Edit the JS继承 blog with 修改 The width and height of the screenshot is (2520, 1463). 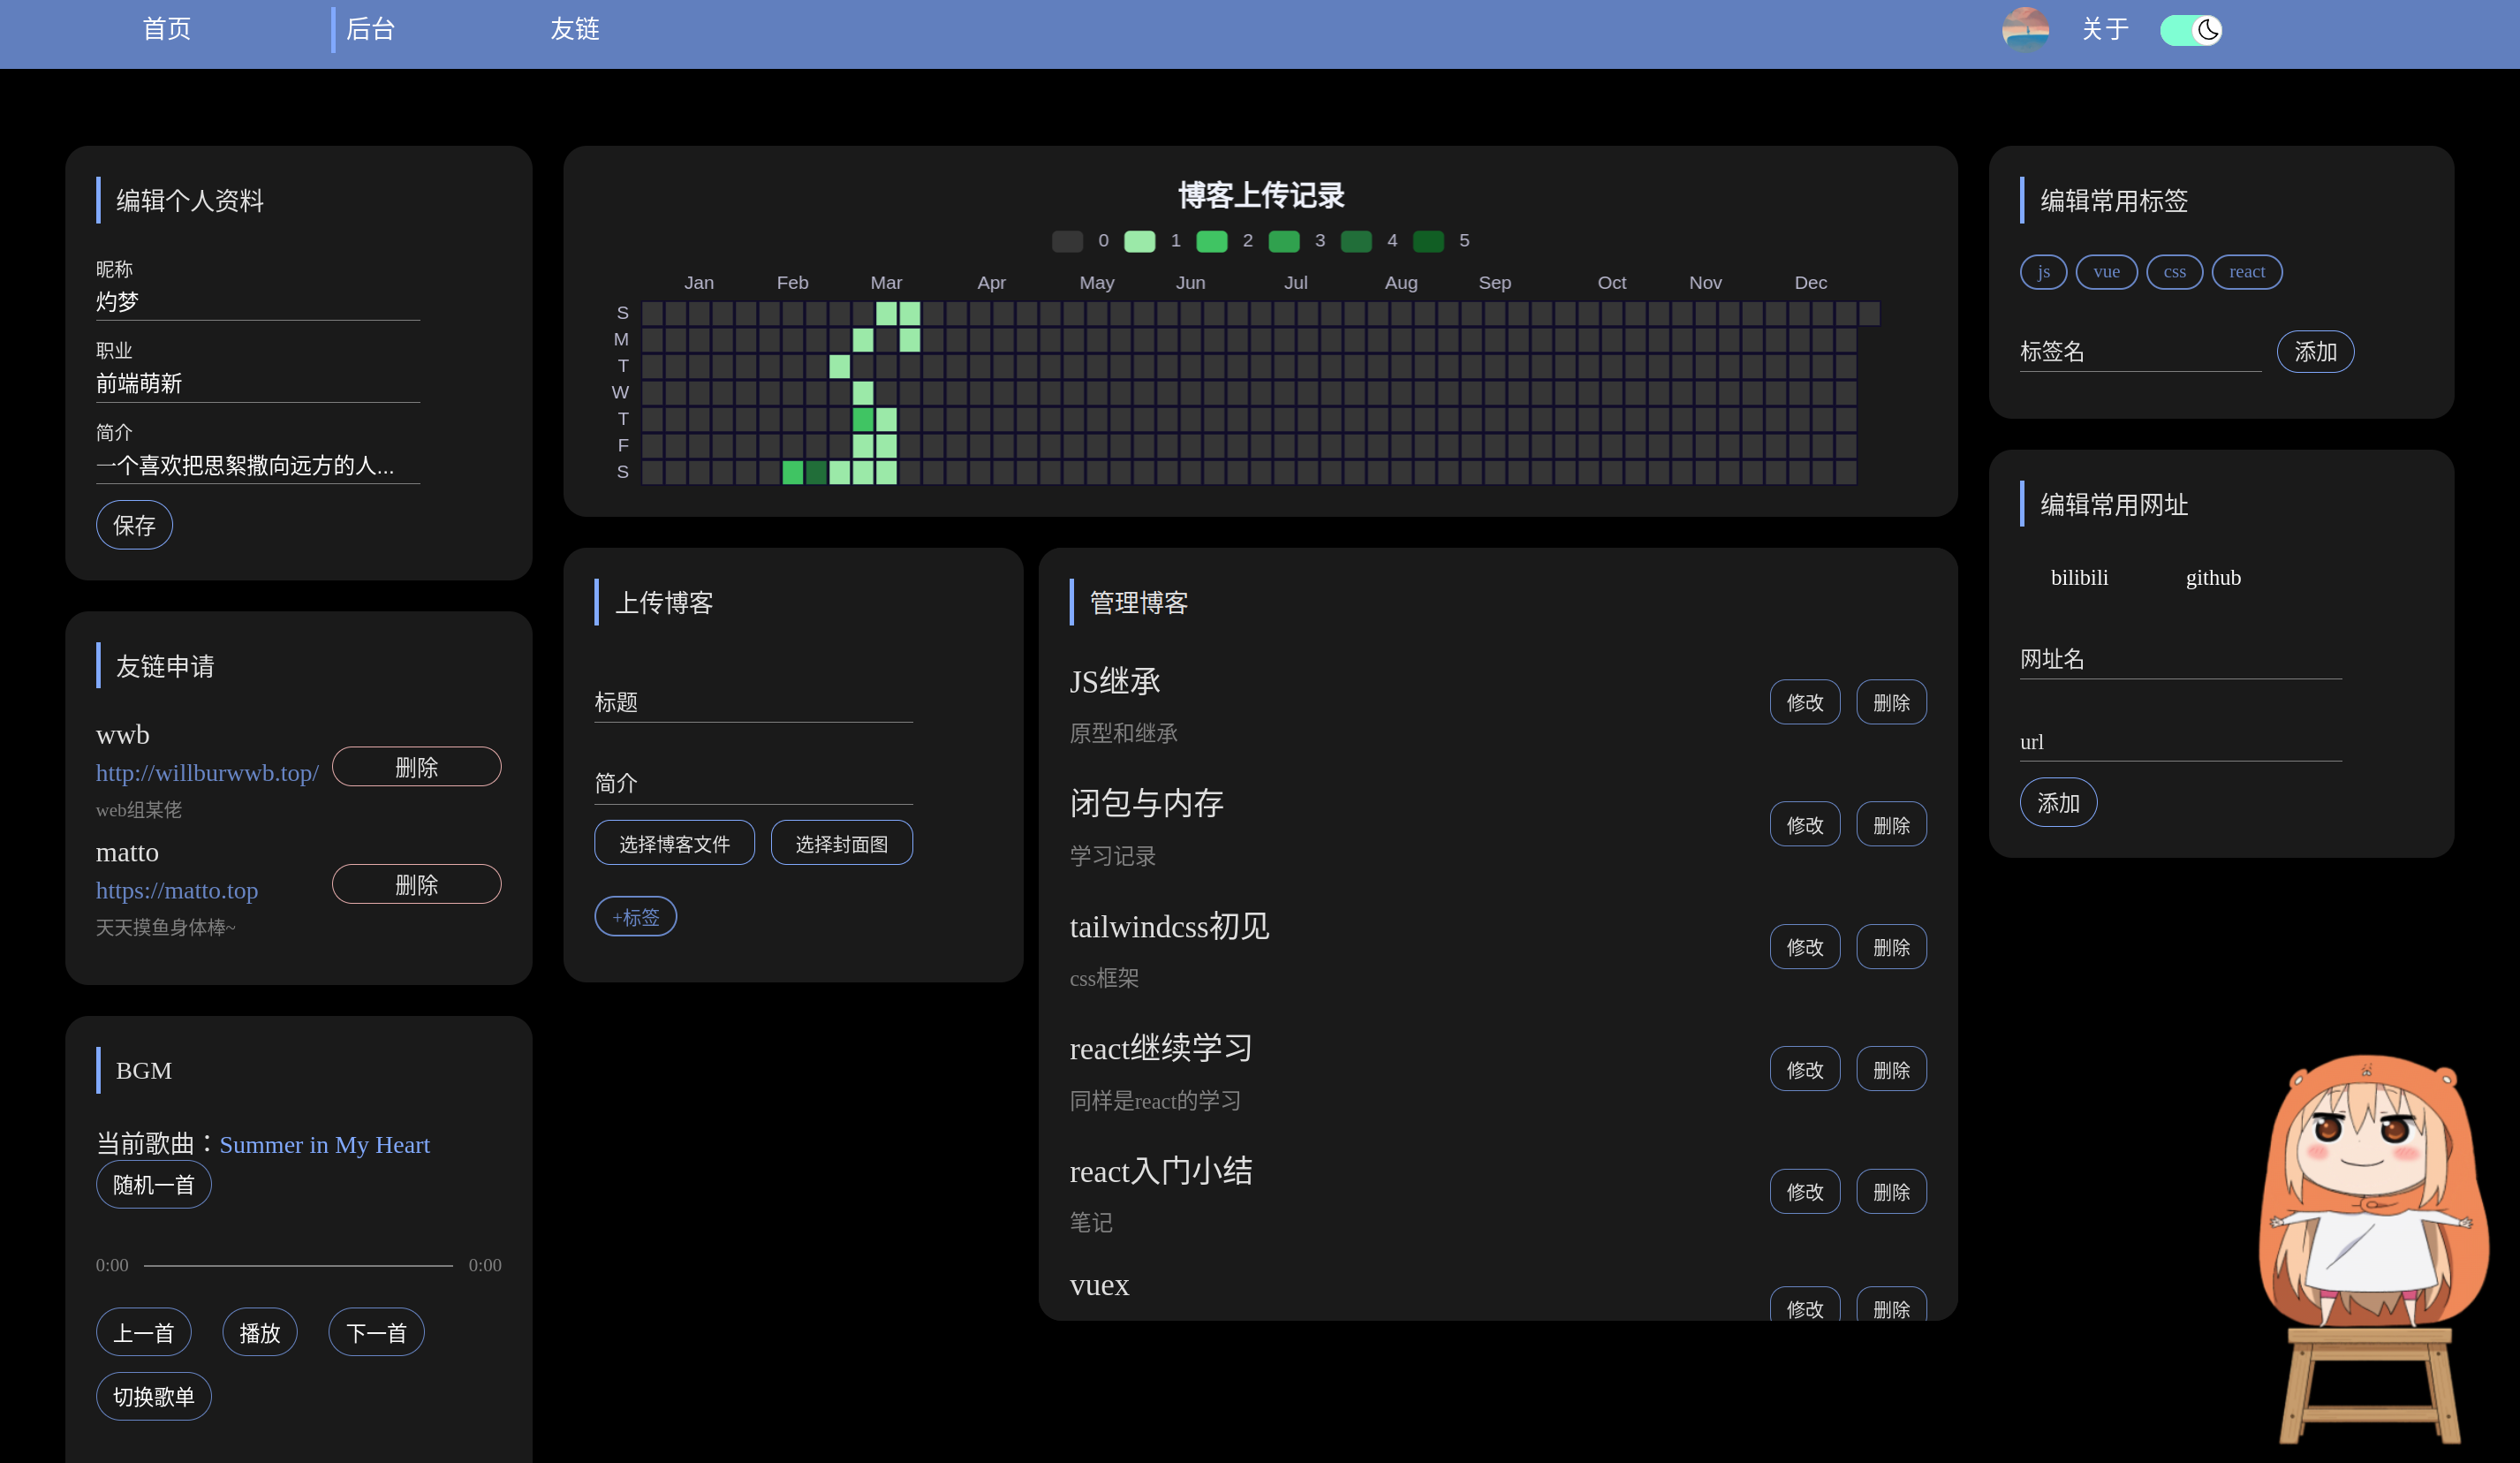click(x=1804, y=702)
